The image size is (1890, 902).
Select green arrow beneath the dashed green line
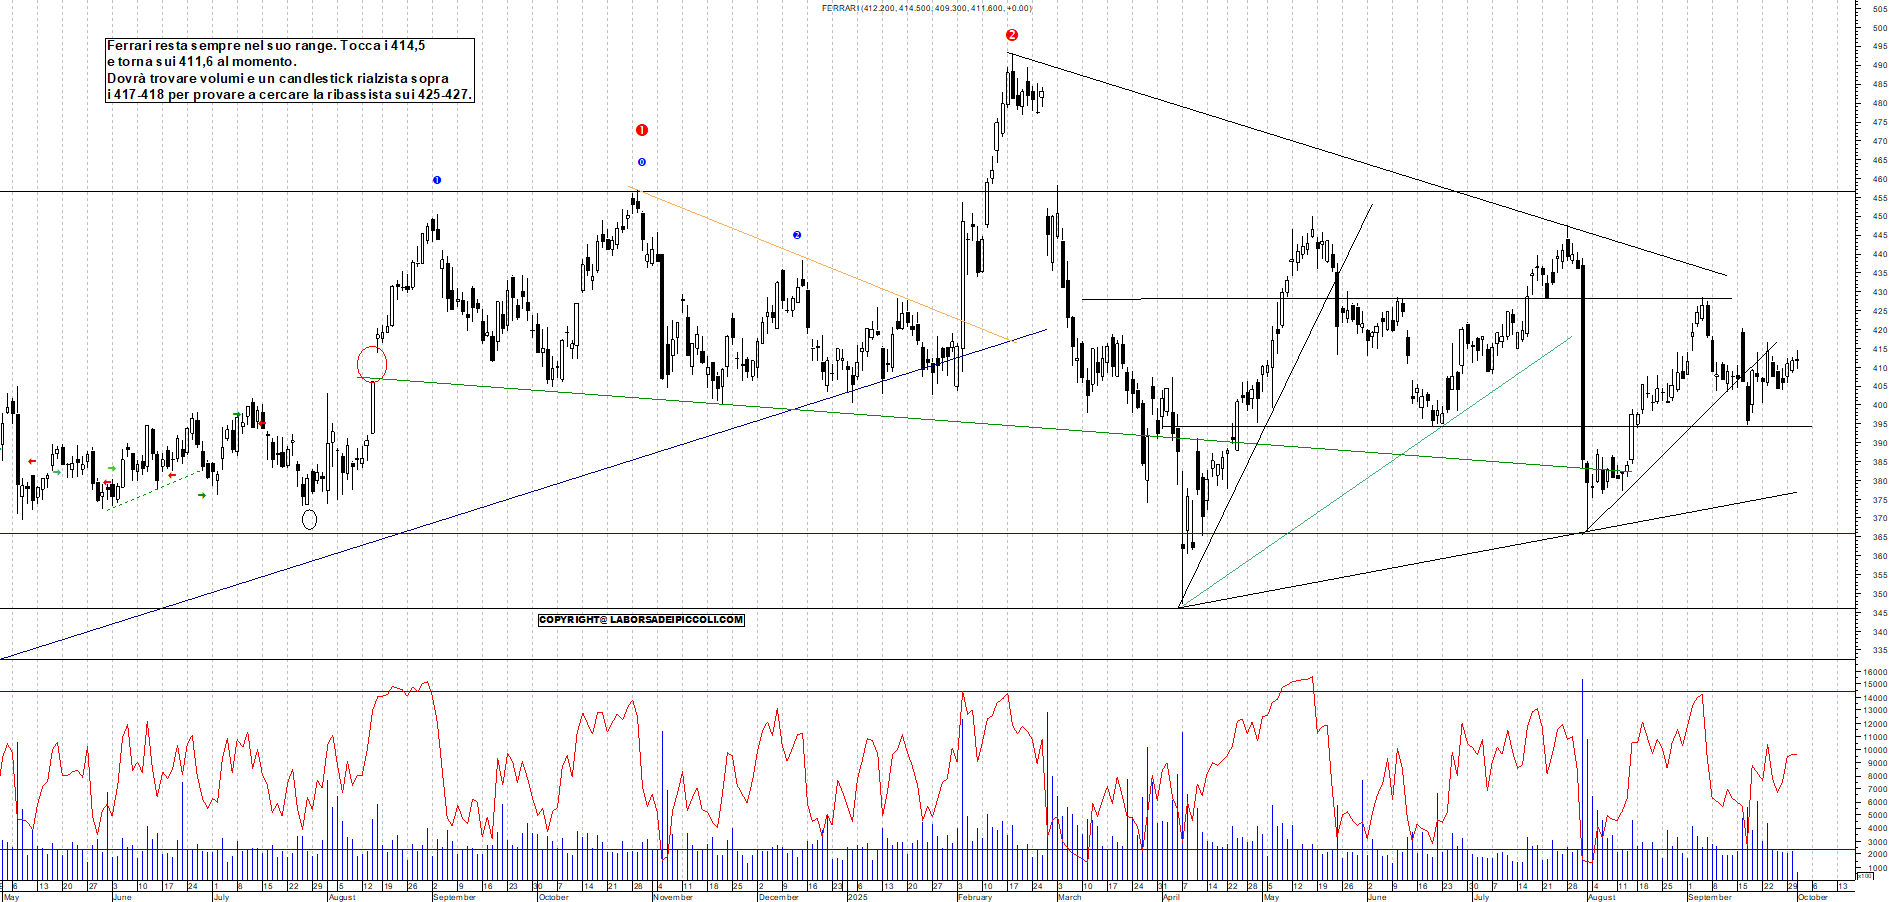pos(202,495)
